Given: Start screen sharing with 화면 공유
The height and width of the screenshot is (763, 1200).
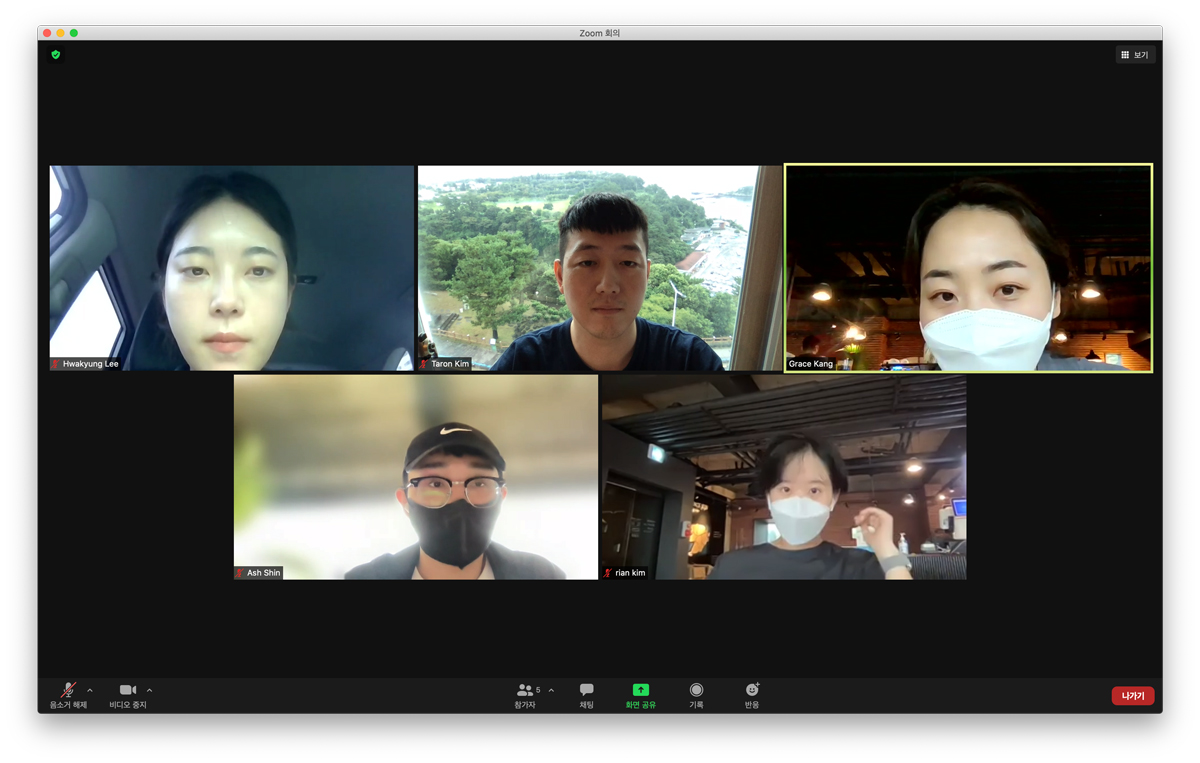Looking at the screenshot, I should click(641, 695).
